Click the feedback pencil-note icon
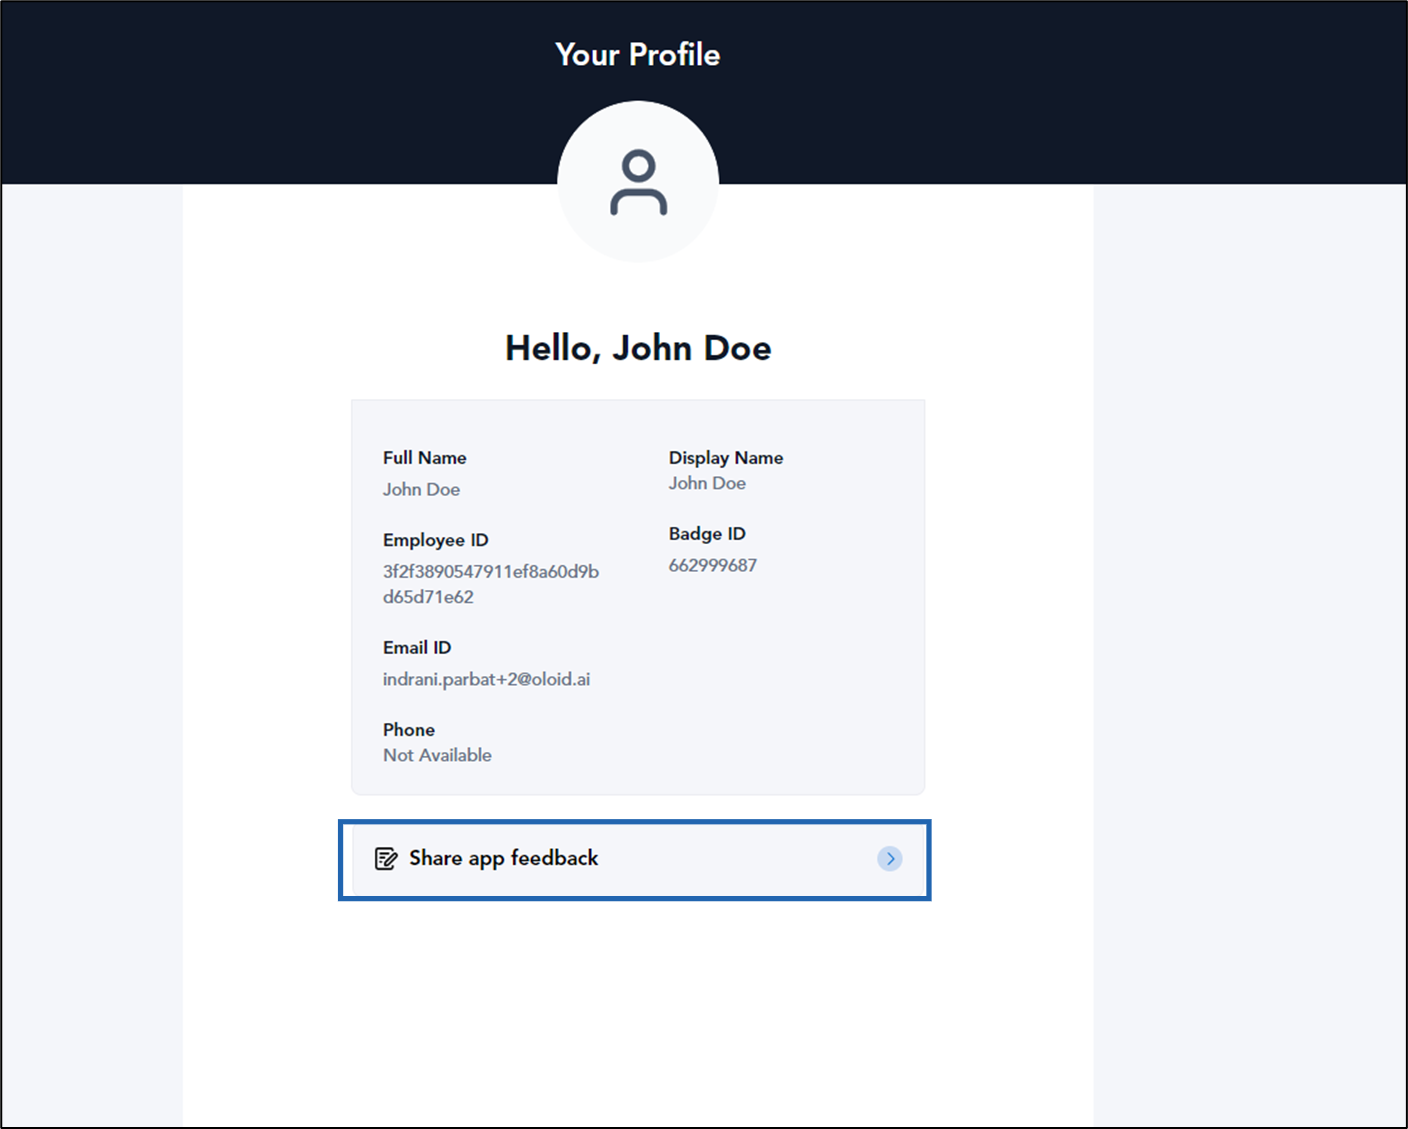Viewport: 1408px width, 1129px height. 386,859
